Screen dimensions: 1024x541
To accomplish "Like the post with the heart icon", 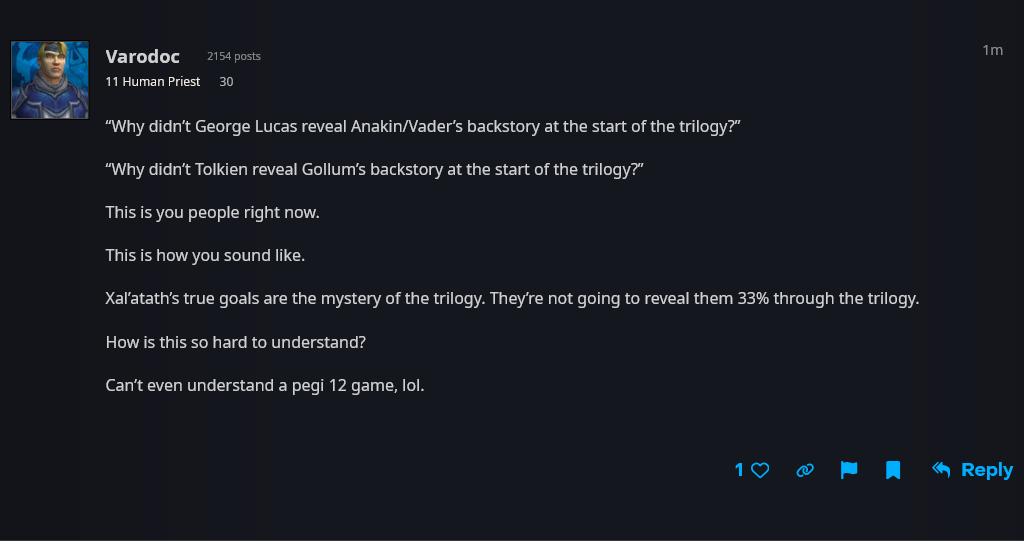I will (760, 470).
